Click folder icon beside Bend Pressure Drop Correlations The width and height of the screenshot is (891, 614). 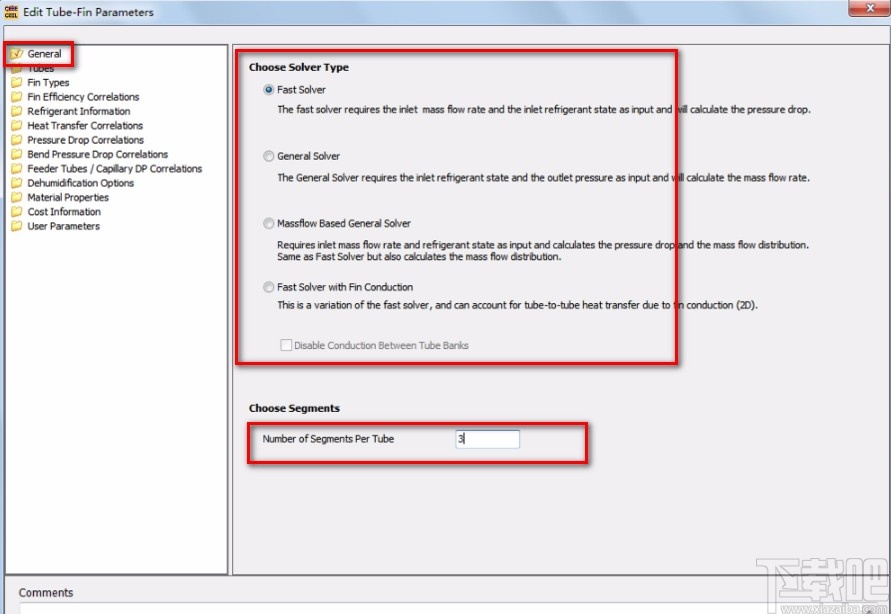coord(17,154)
